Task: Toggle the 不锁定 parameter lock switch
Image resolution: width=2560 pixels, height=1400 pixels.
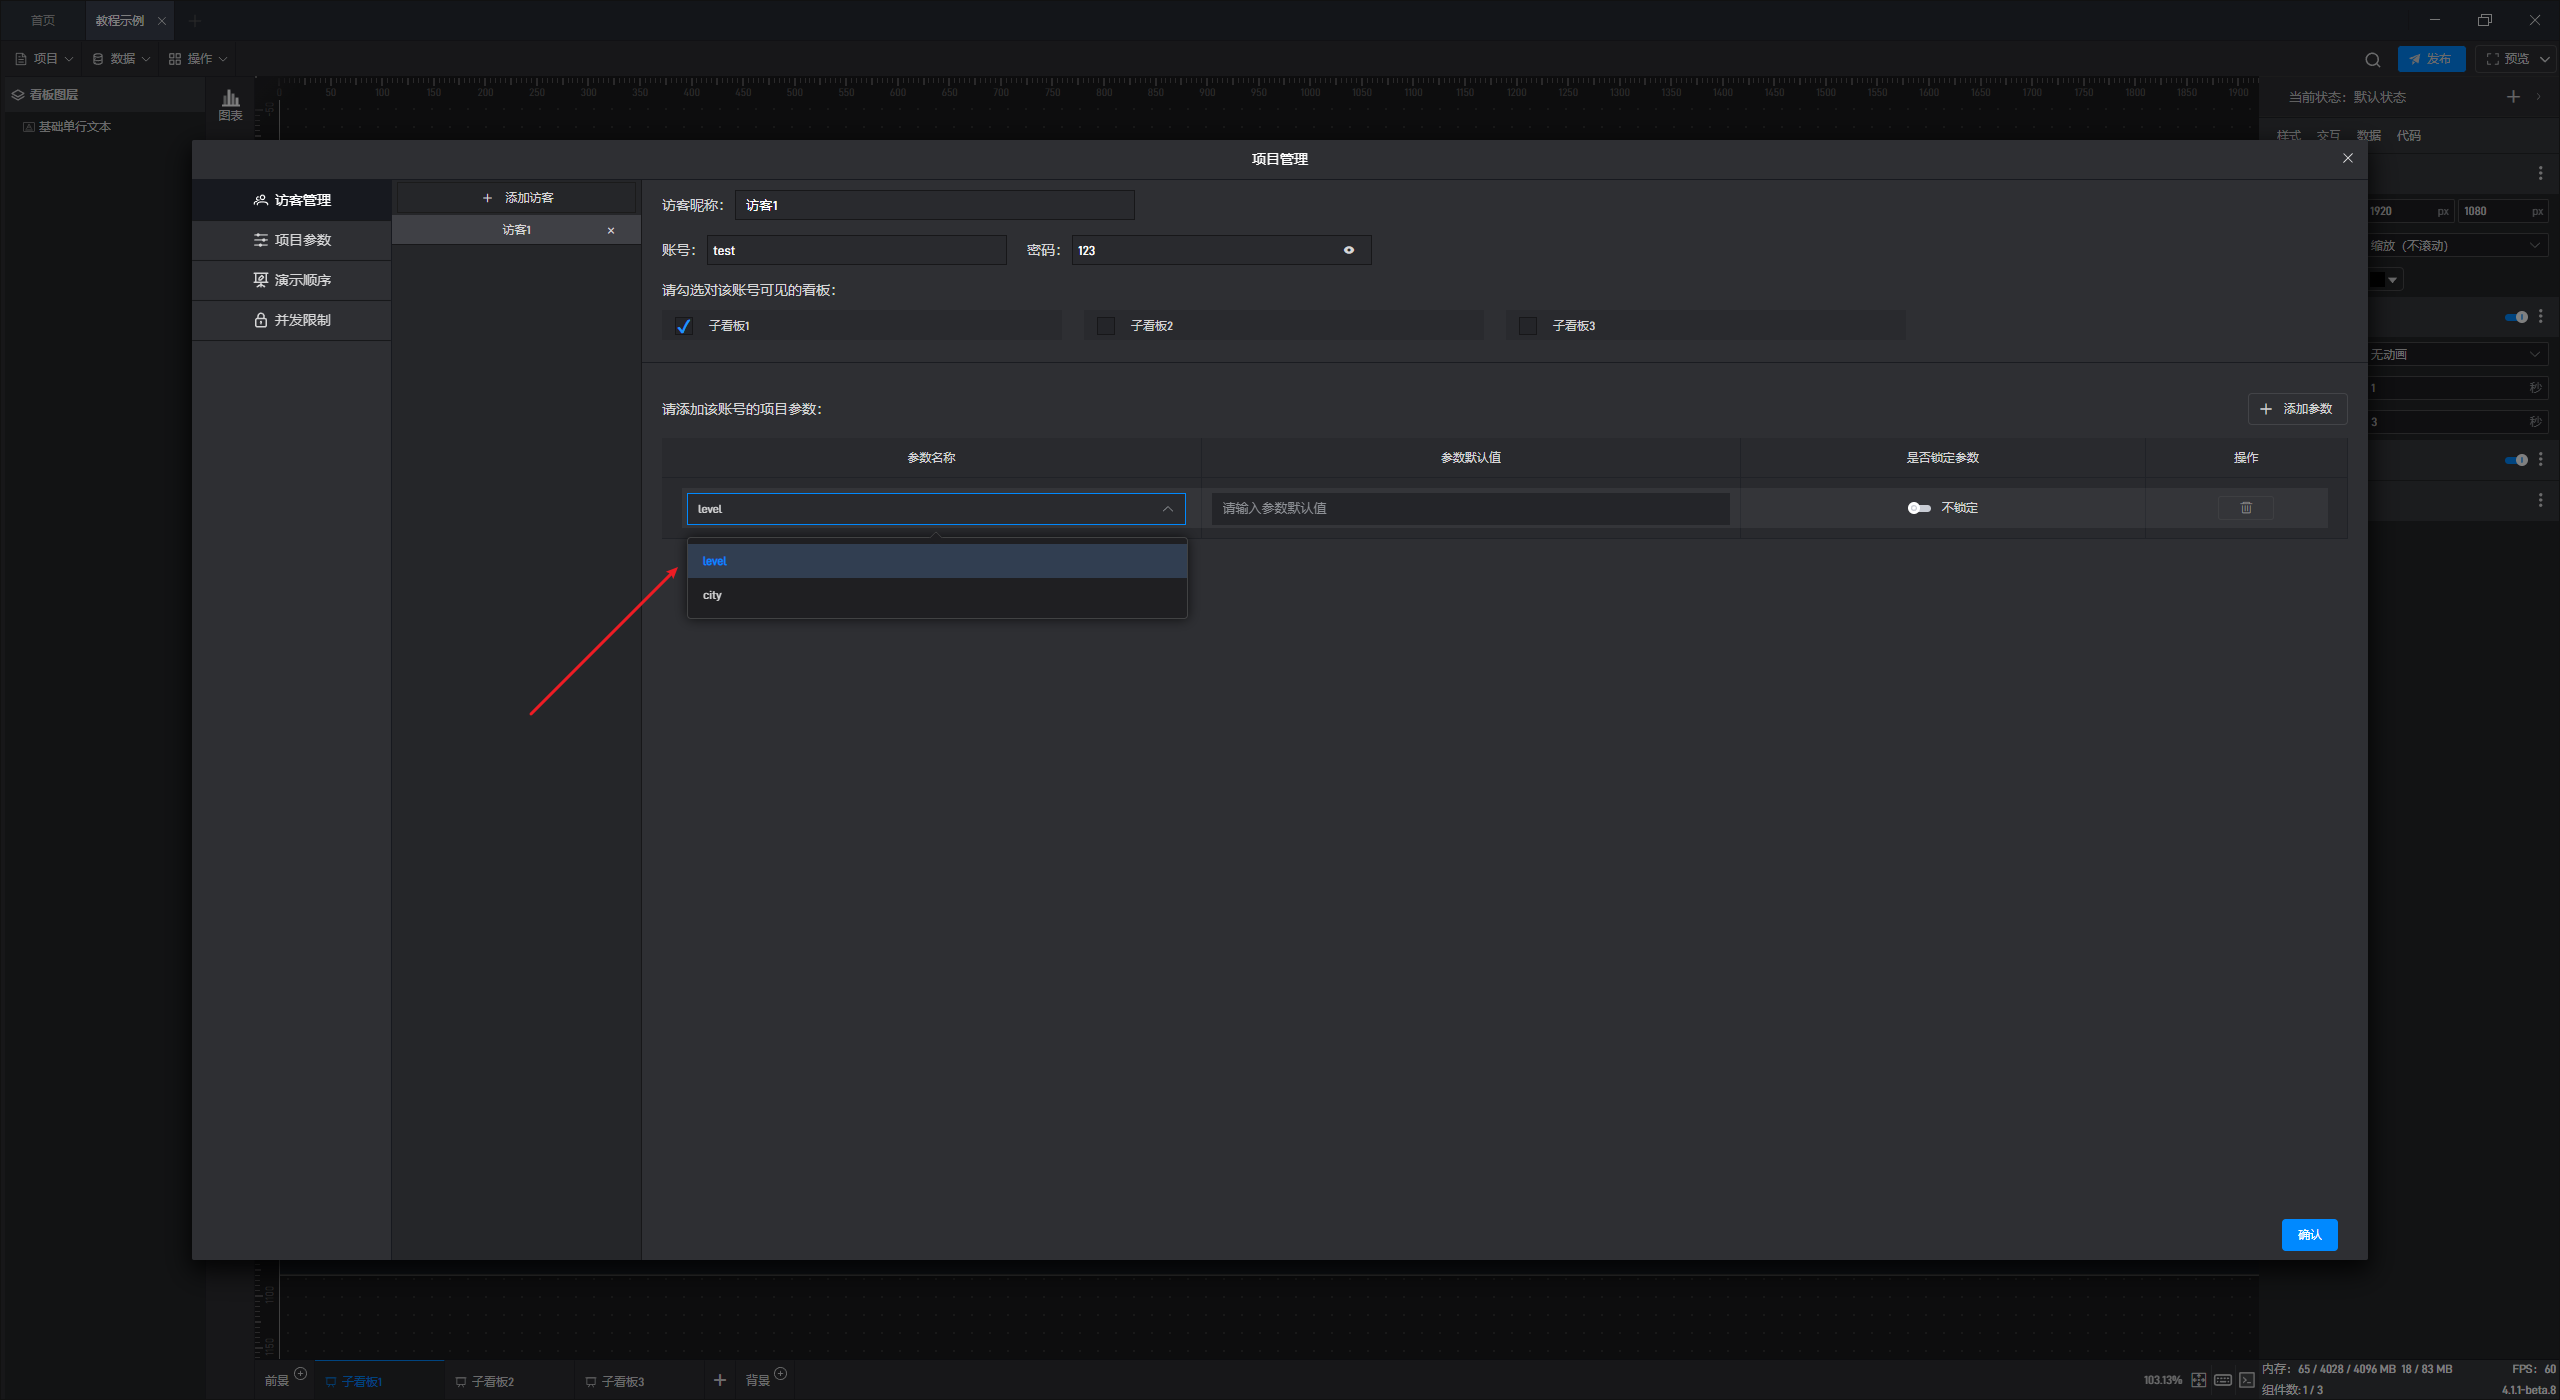Action: tap(1918, 508)
